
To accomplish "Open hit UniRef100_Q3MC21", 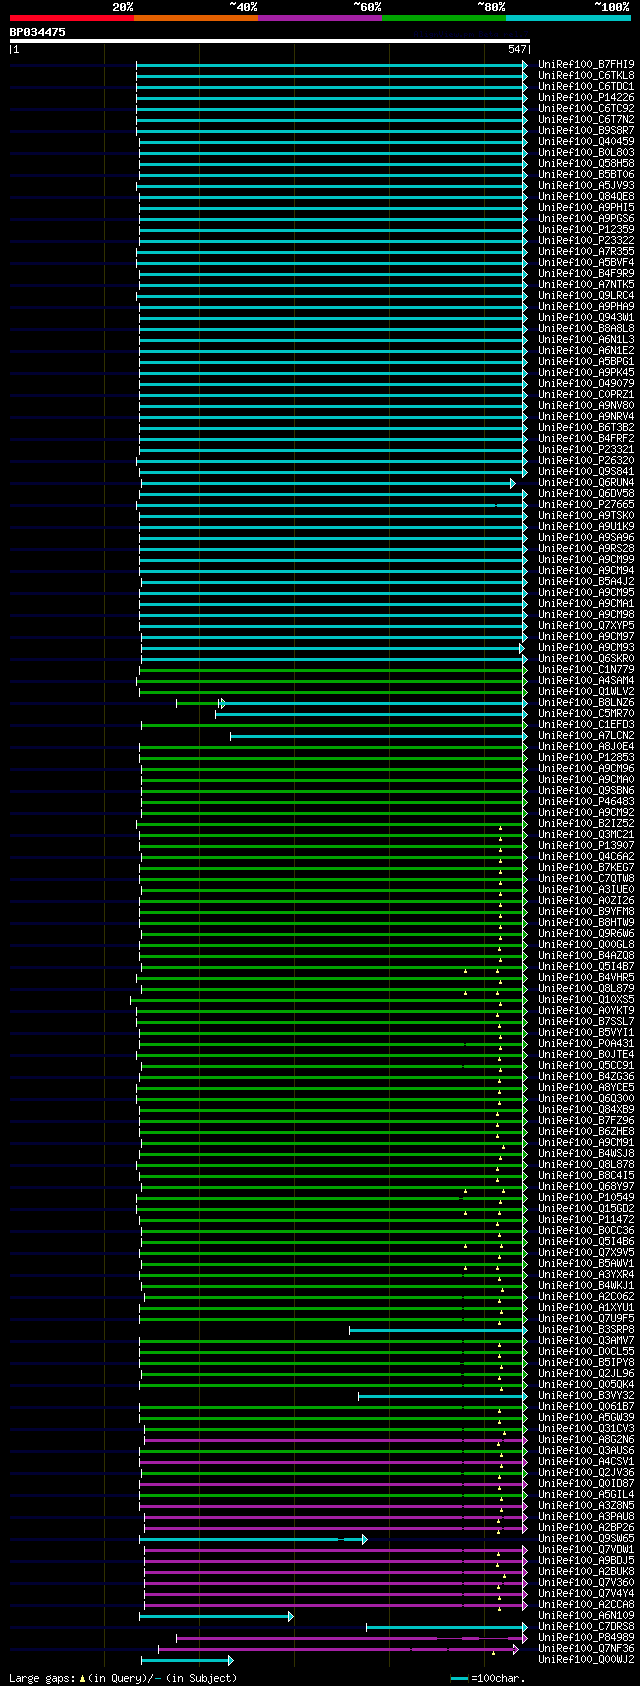I will [586, 834].
